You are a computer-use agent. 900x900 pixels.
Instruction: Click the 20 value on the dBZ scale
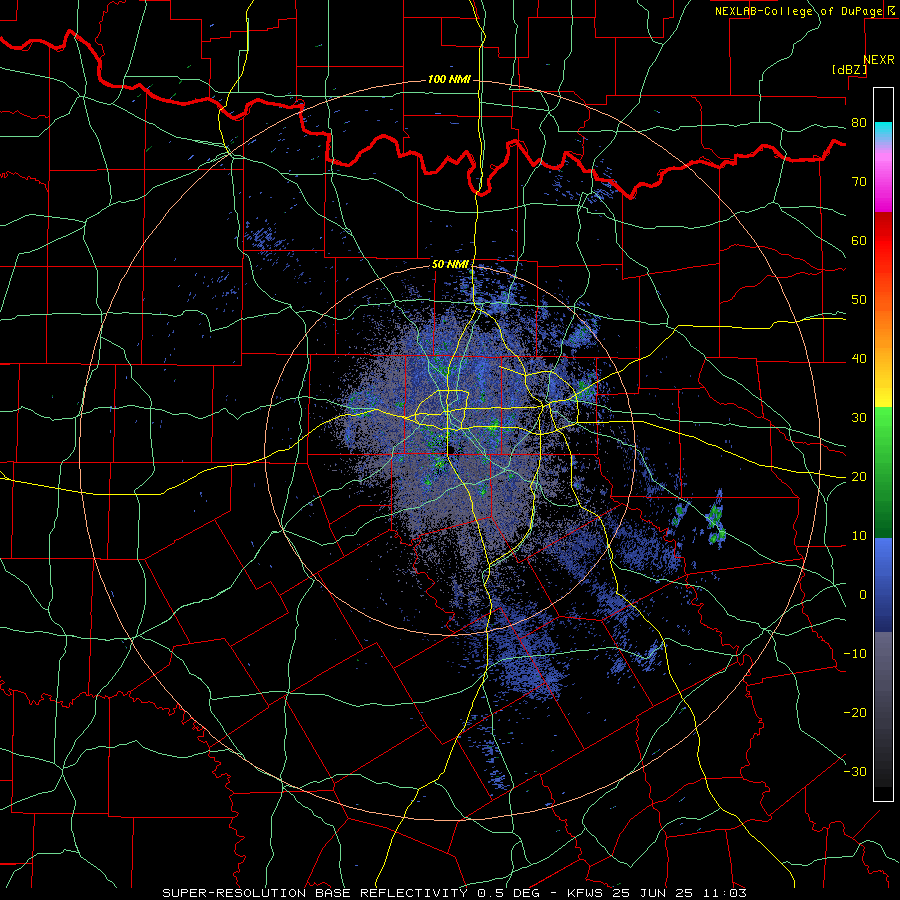coord(859,477)
